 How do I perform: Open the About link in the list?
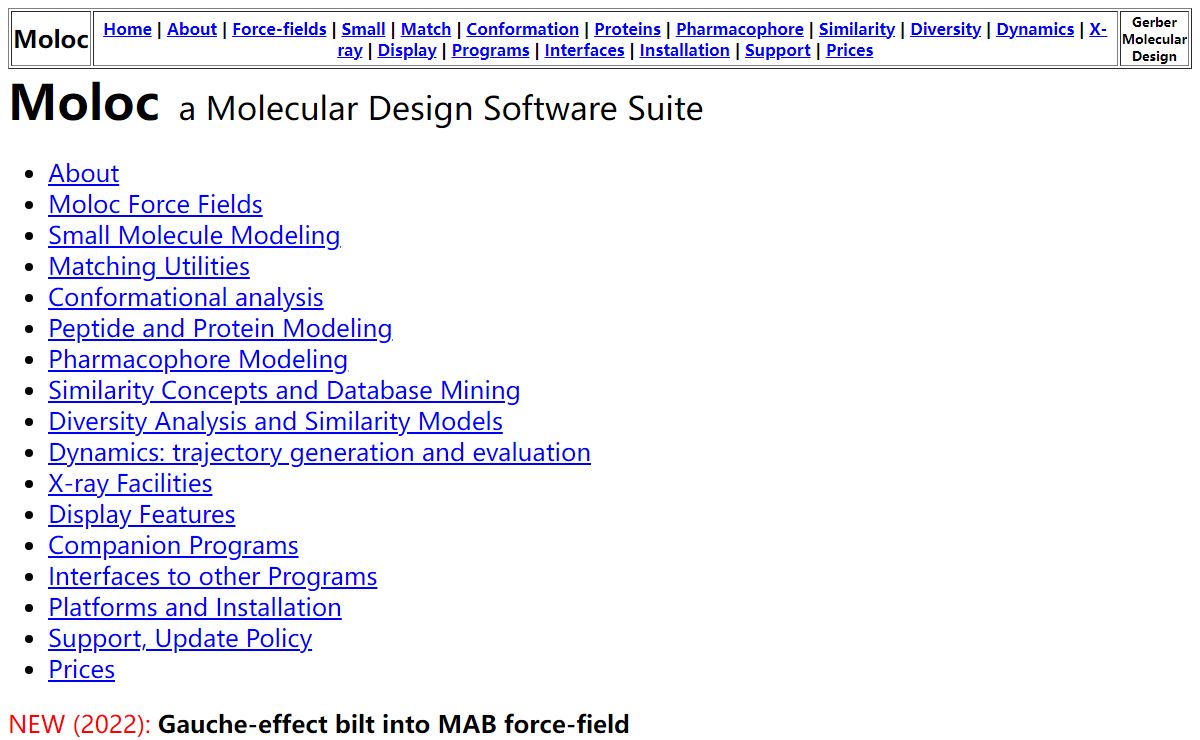pyautogui.click(x=84, y=174)
